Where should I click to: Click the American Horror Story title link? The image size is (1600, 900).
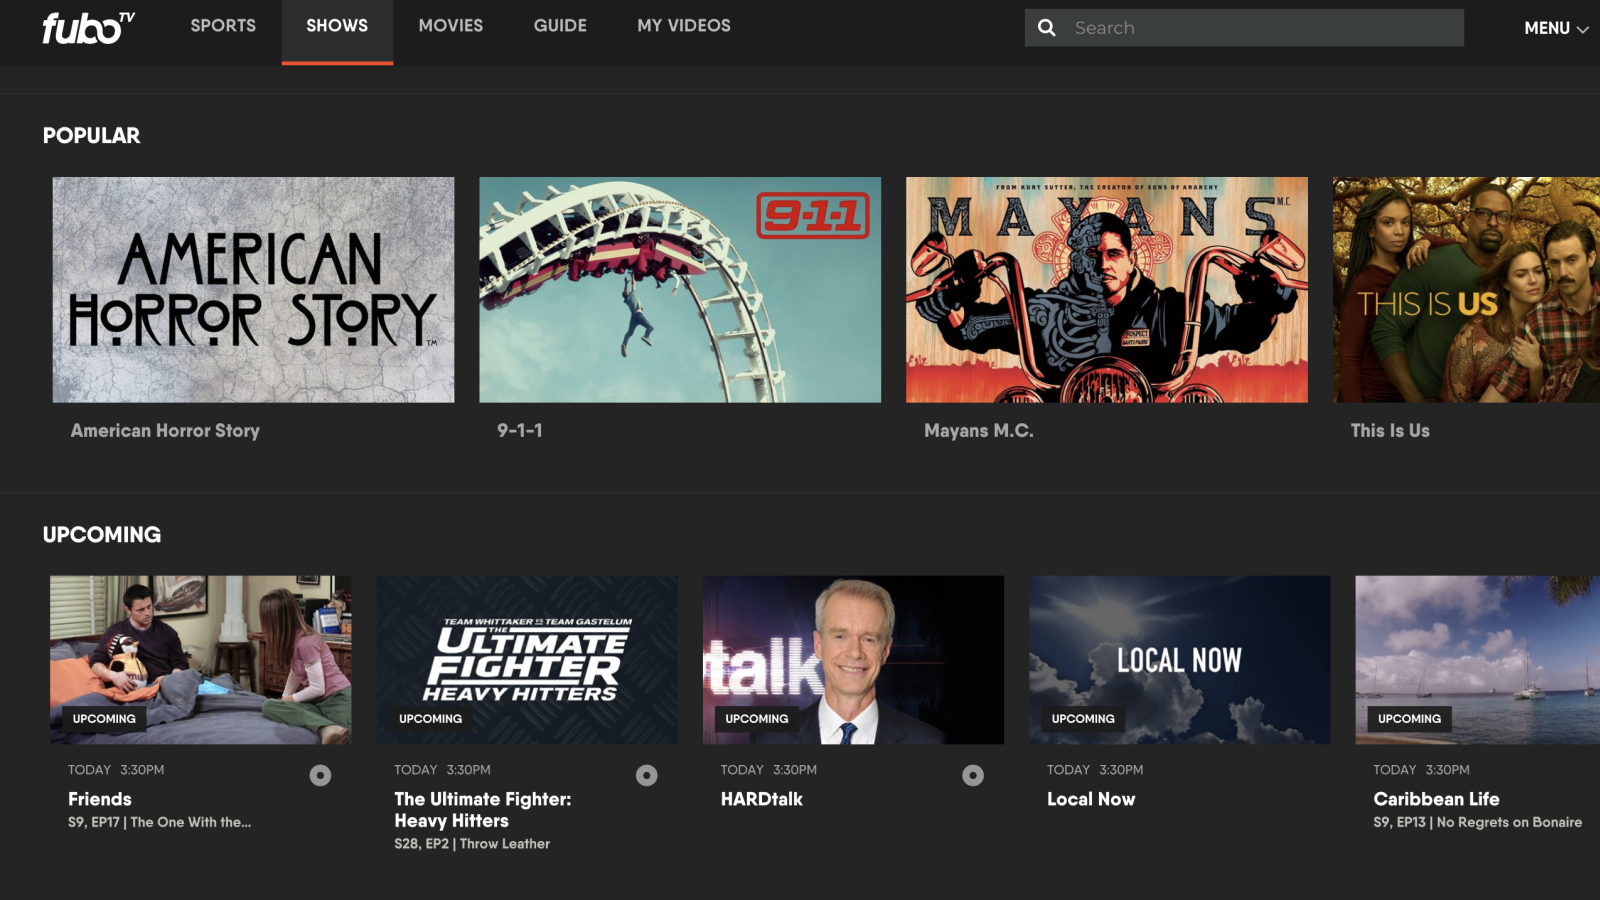point(165,431)
